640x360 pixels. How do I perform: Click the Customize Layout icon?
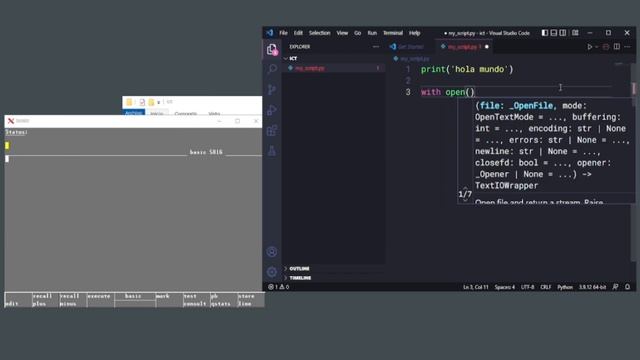pyautogui.click(x=575, y=33)
